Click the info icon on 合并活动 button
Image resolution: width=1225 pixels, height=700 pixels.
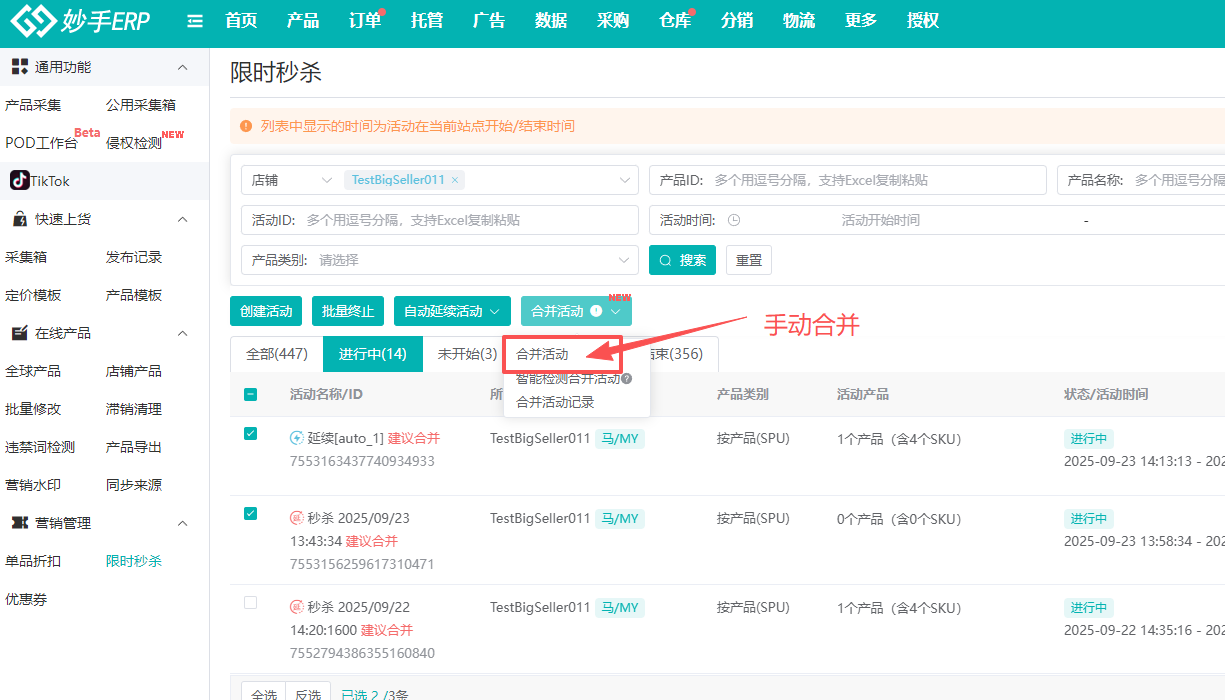tap(596, 311)
